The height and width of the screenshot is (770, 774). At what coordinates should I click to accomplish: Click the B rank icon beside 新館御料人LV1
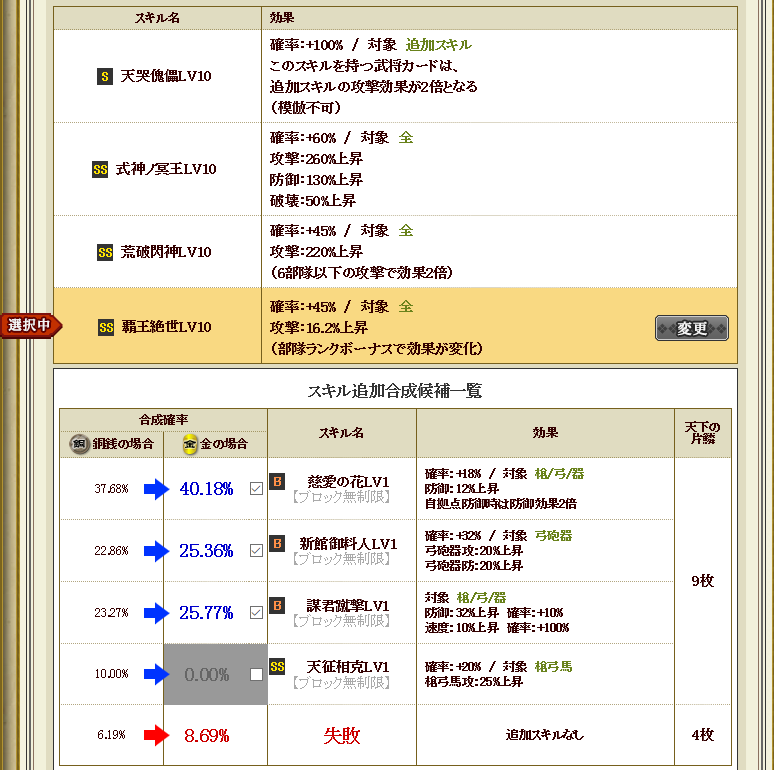[277, 543]
